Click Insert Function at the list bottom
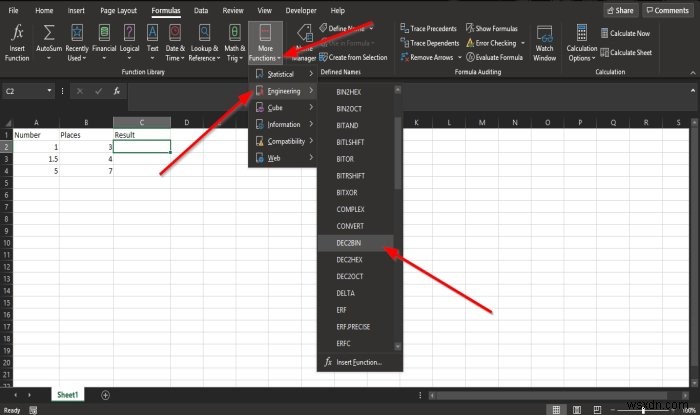The width and height of the screenshot is (700, 415). click(x=359, y=362)
